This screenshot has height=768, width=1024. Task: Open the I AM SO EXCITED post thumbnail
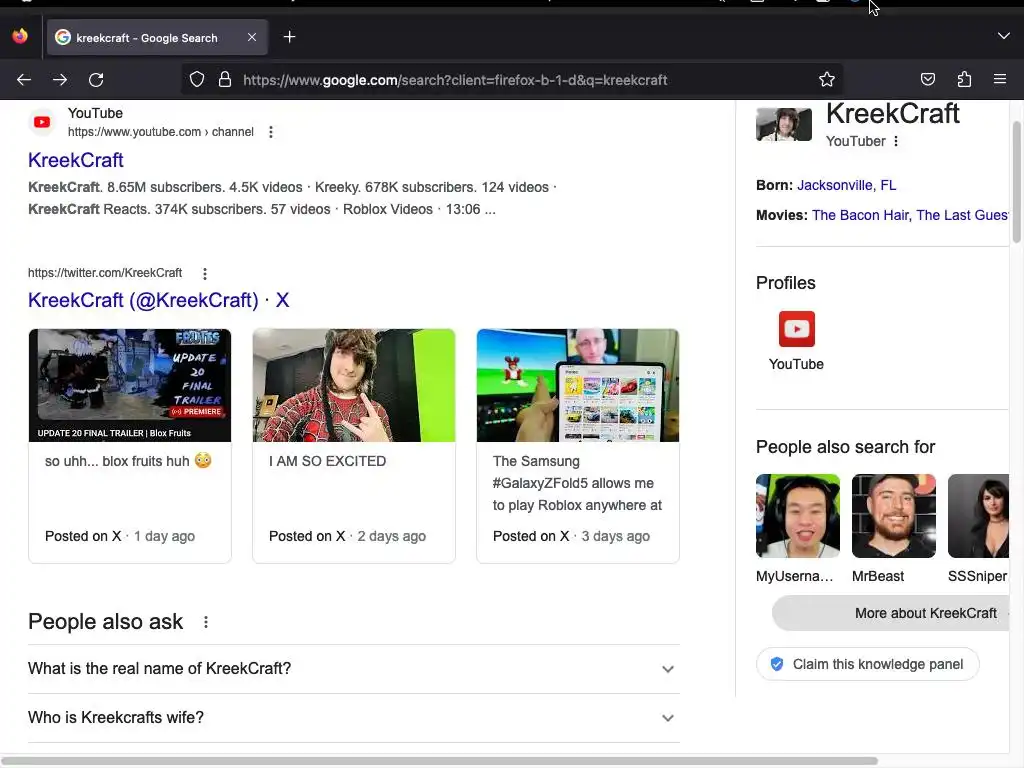(354, 385)
